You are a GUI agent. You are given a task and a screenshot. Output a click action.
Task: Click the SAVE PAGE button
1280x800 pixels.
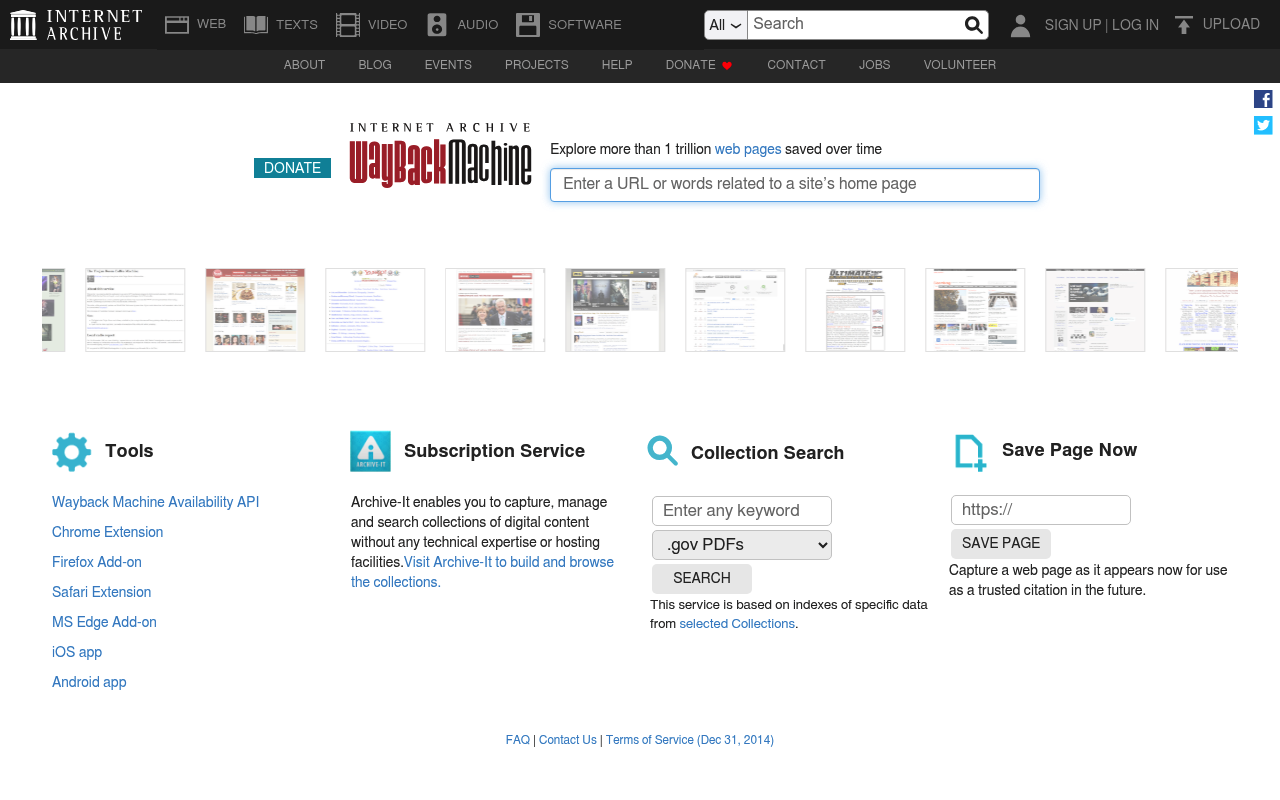coord(1001,544)
